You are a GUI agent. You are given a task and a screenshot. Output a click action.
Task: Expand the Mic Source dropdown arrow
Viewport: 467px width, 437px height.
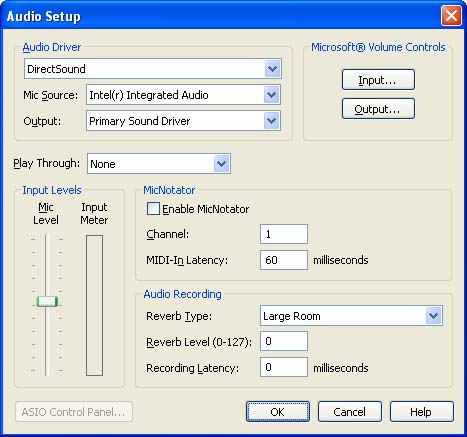(272, 95)
